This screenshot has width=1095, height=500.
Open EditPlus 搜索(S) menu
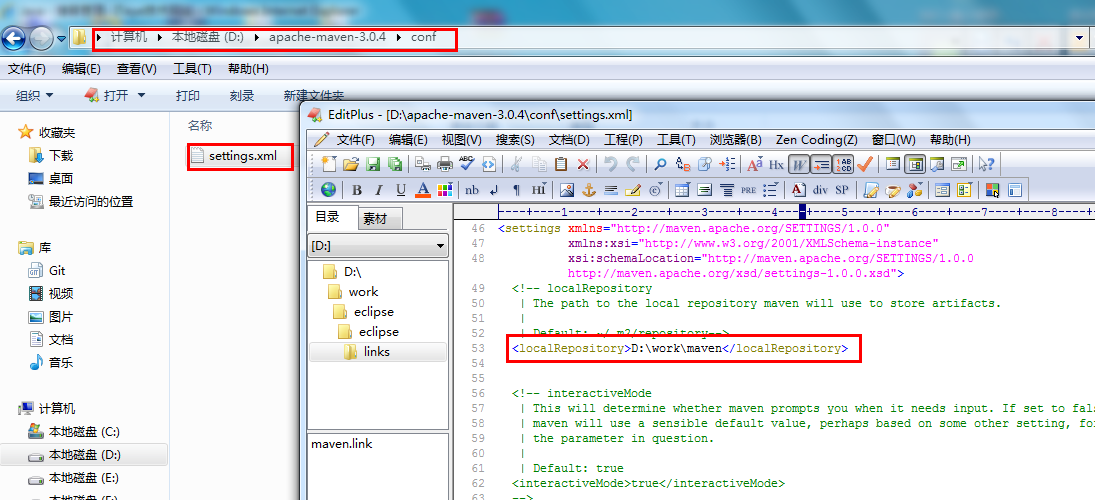515,140
